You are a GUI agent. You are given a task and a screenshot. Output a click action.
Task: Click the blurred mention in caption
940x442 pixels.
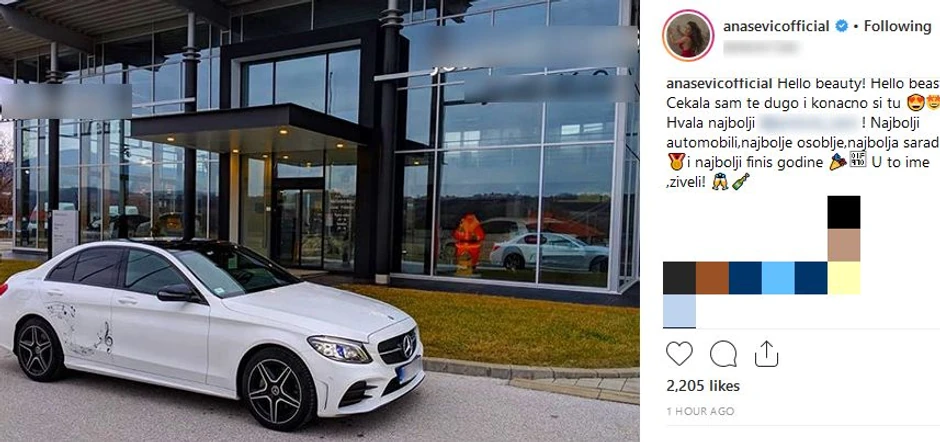(x=809, y=123)
